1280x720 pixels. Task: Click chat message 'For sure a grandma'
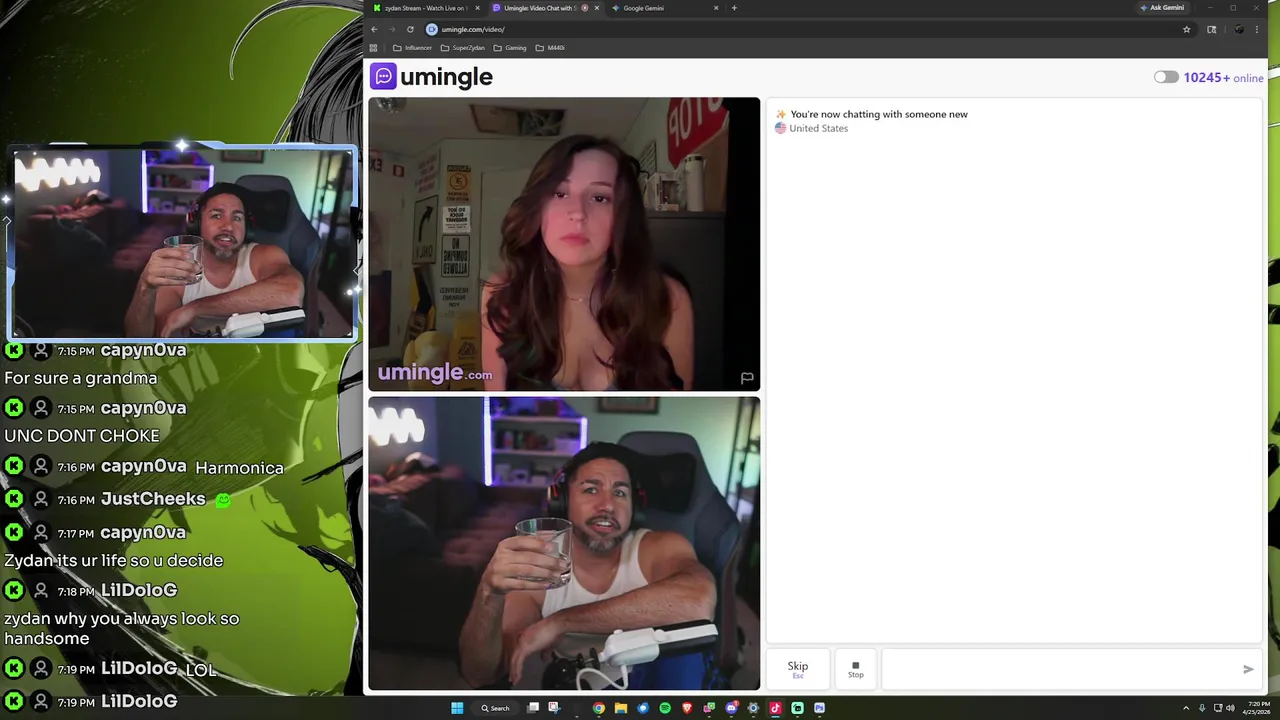81,378
